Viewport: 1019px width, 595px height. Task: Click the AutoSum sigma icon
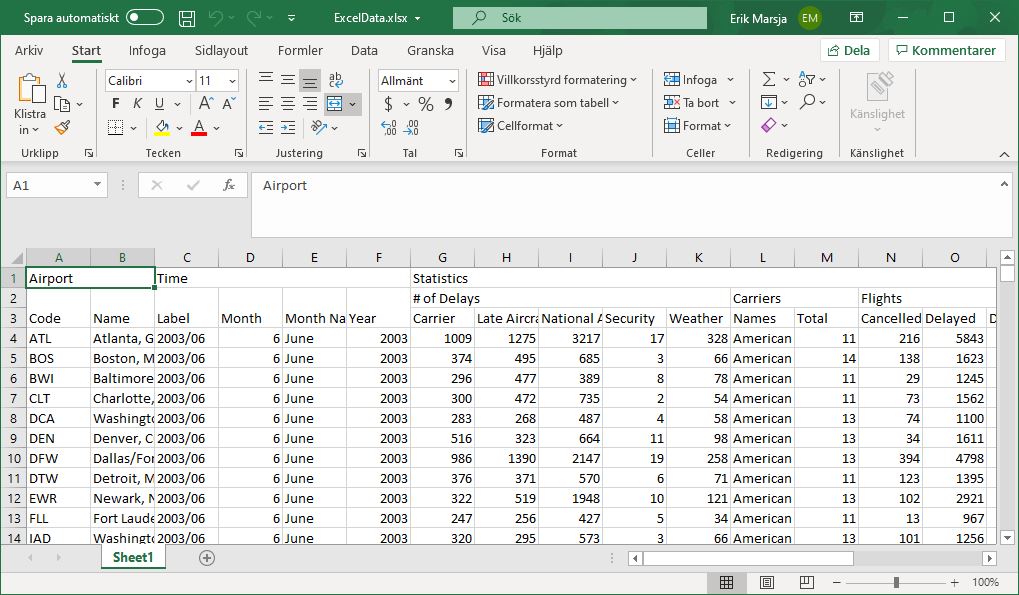coord(768,80)
